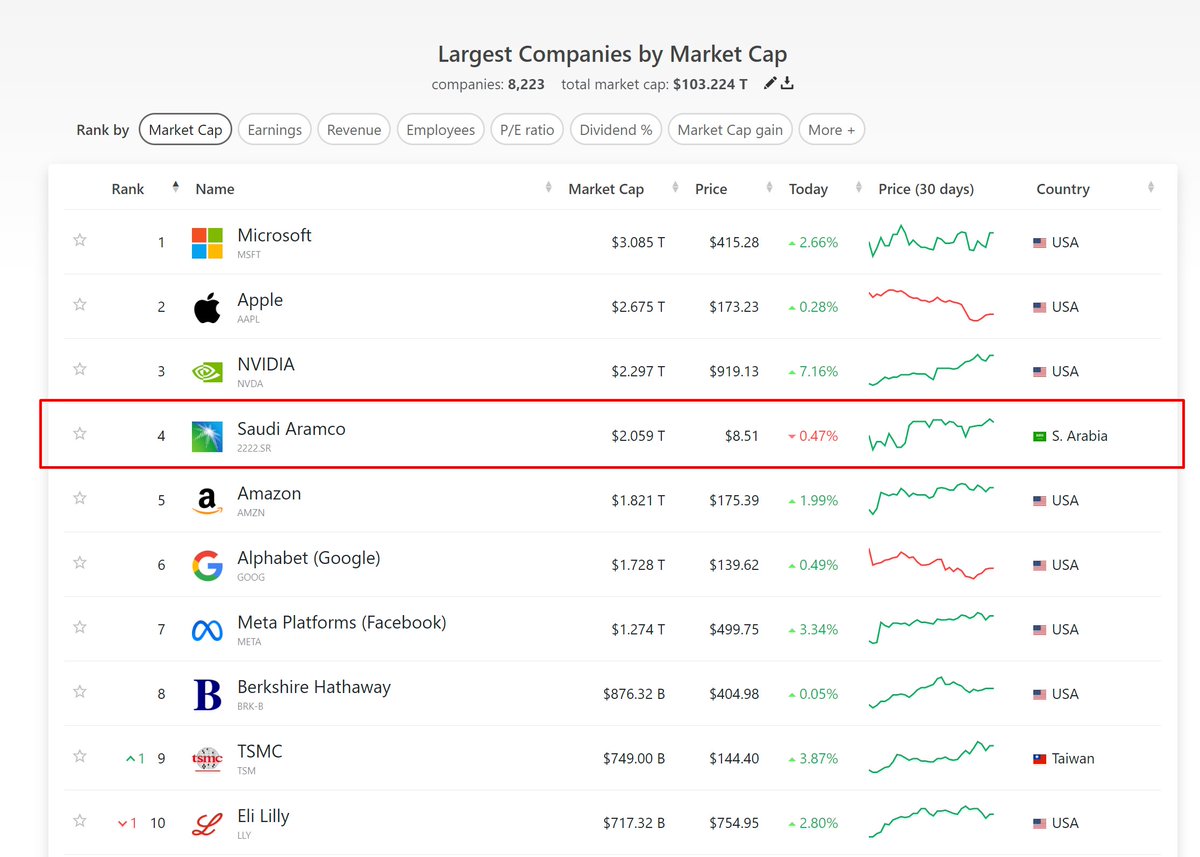Click the Saudi Aramco logo icon

coord(207,436)
